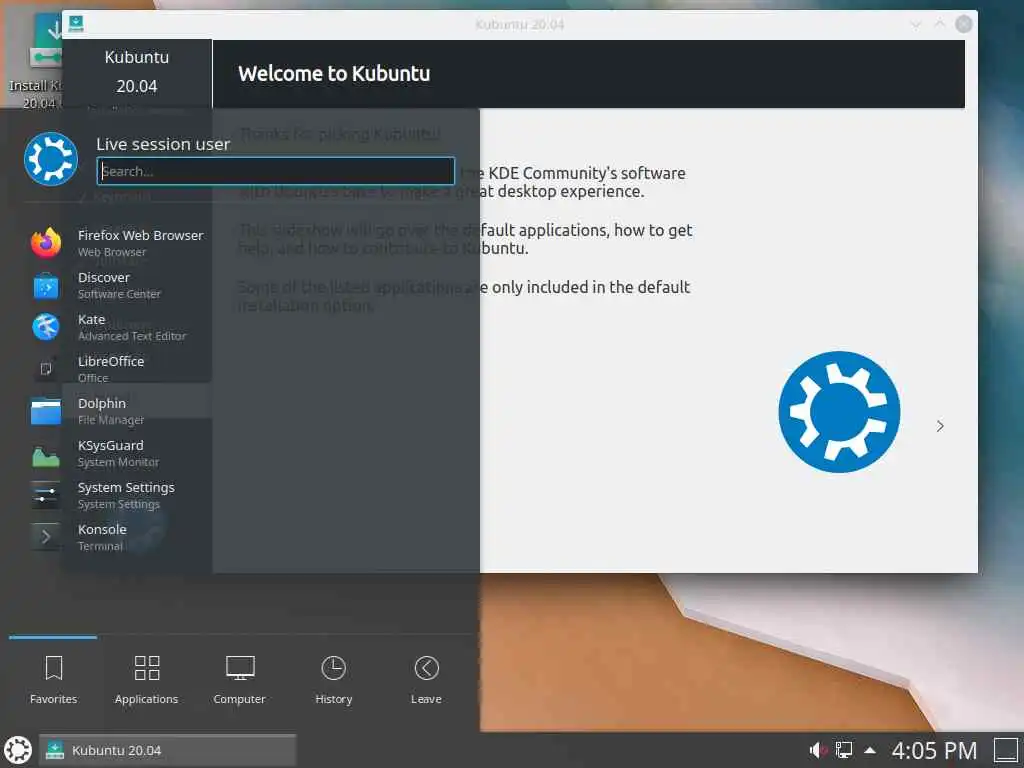Click the Kubuntu 20.04 window title icon

76,24
